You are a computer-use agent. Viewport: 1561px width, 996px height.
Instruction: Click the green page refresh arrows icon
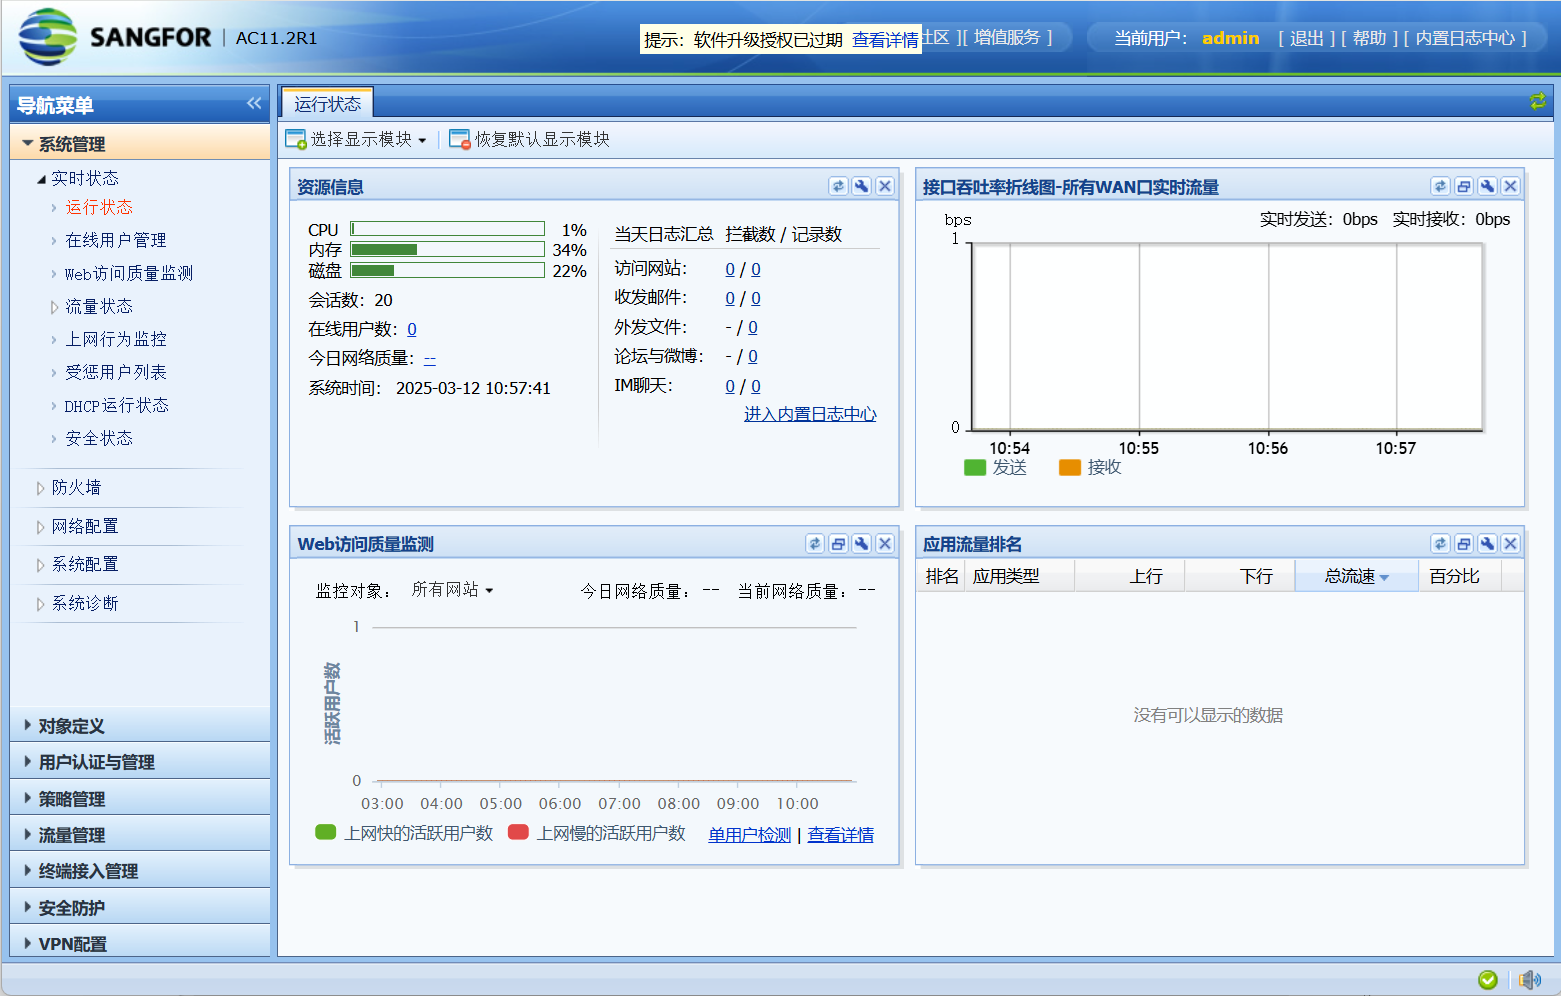coord(1537,101)
